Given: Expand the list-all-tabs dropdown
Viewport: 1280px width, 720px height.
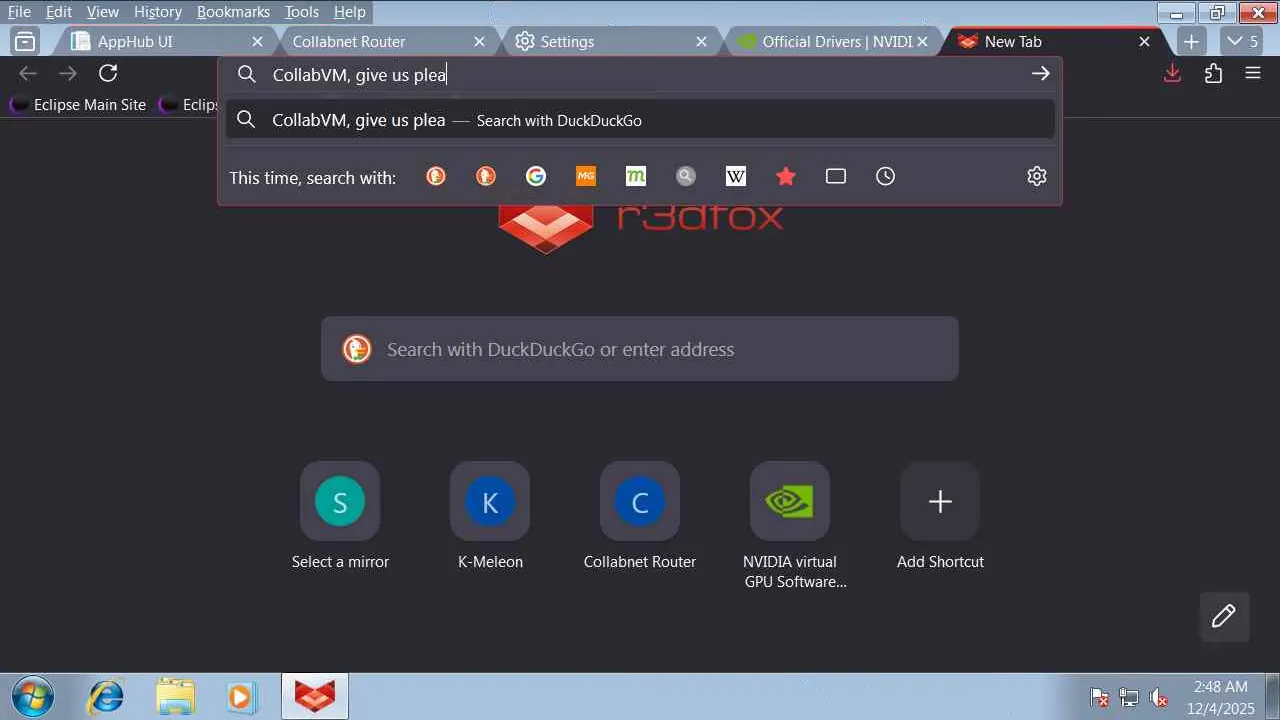Looking at the screenshot, I should [x=1243, y=42].
